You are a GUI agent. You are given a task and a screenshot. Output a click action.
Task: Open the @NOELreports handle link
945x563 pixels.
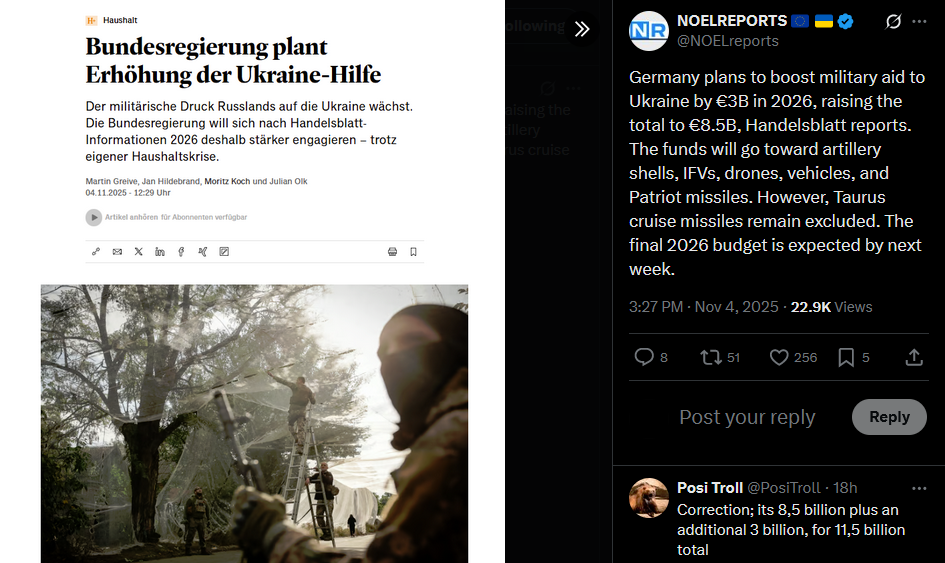tap(728, 41)
